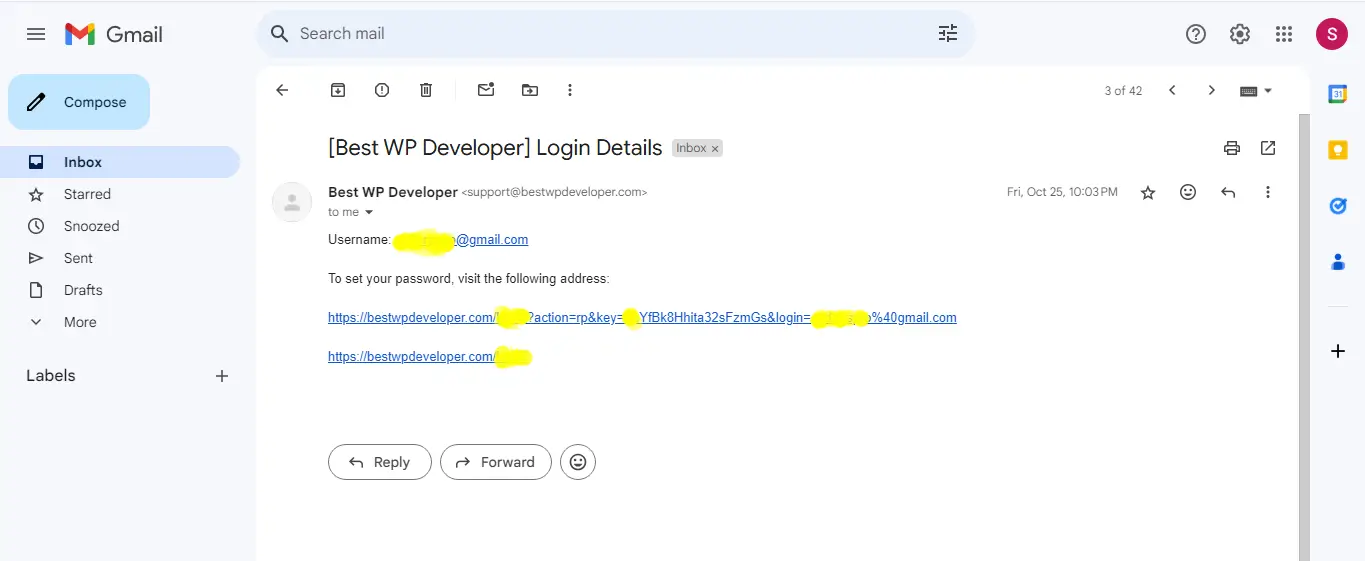Open input tools keyboard dropdown
The width and height of the screenshot is (1365, 561).
1256,91
